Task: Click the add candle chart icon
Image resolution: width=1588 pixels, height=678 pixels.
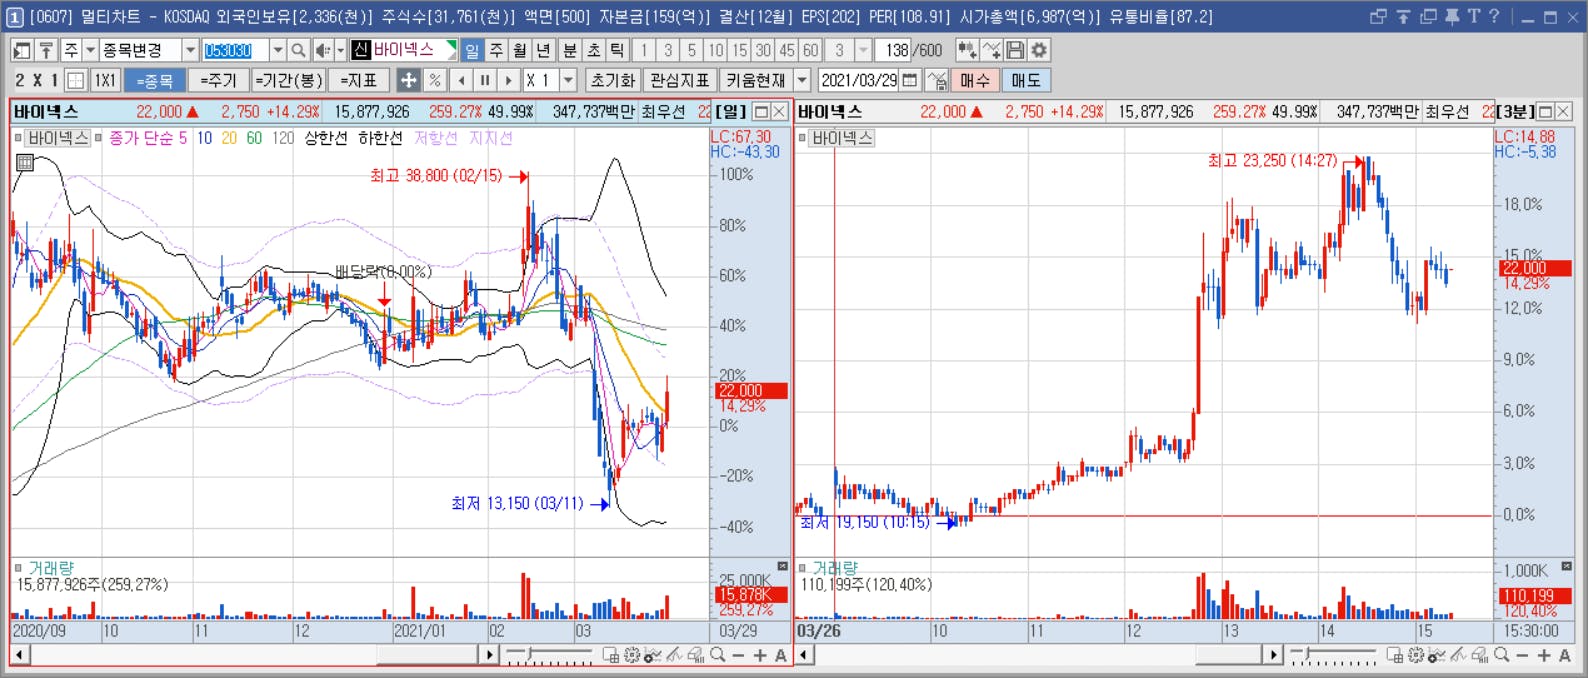Action: click(967, 50)
